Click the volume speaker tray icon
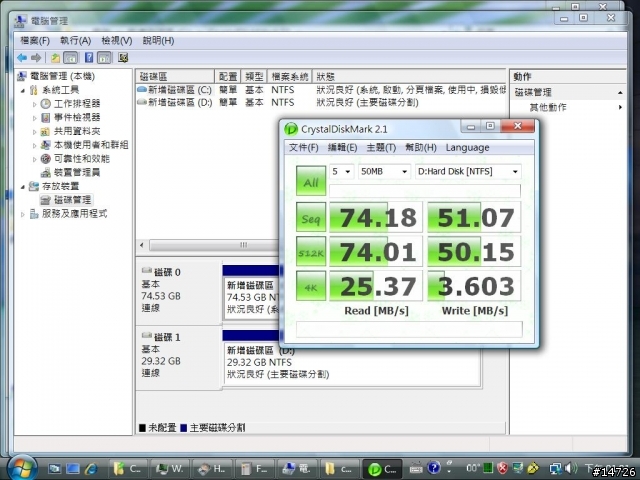Viewport: 640px width, 480px height. coord(571,468)
